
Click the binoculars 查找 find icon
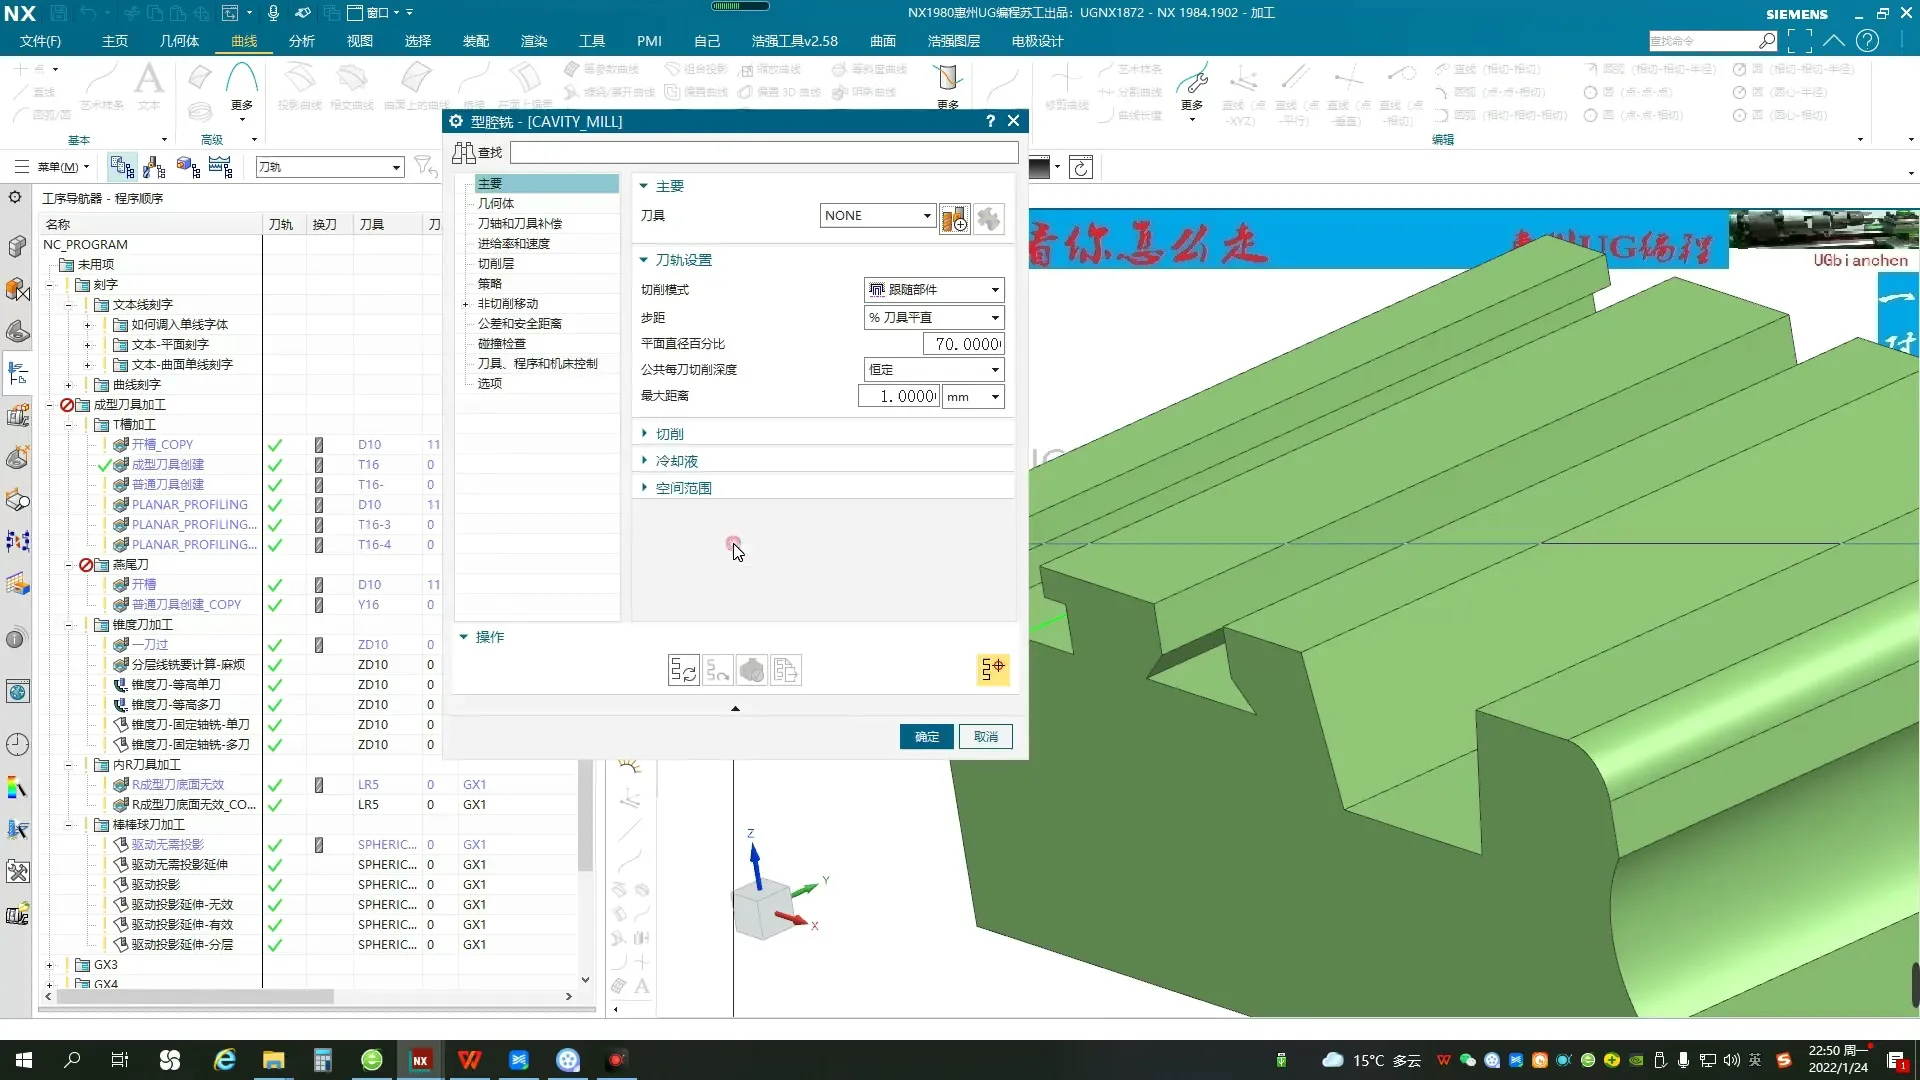pos(464,152)
